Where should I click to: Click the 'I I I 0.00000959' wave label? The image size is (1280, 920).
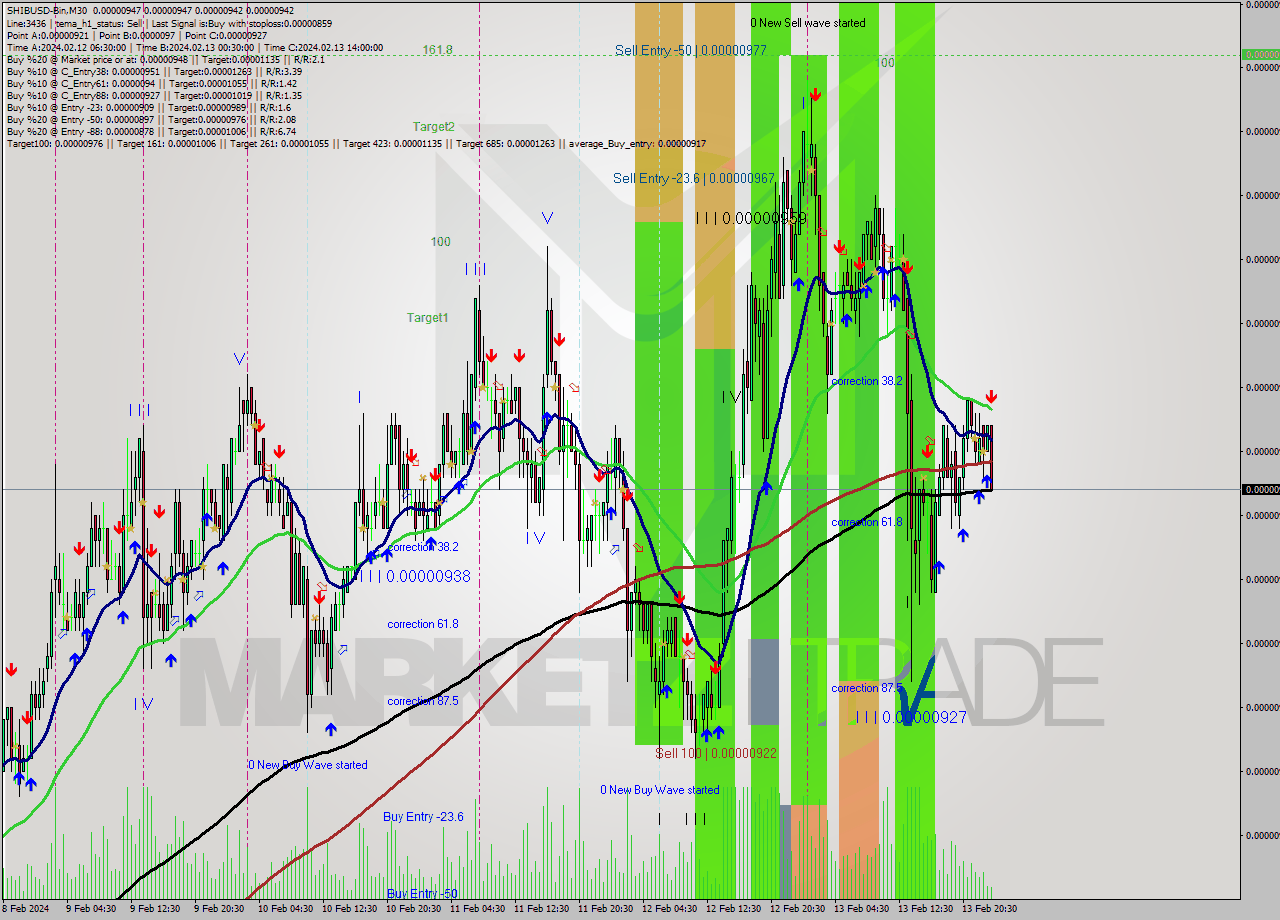[750, 218]
